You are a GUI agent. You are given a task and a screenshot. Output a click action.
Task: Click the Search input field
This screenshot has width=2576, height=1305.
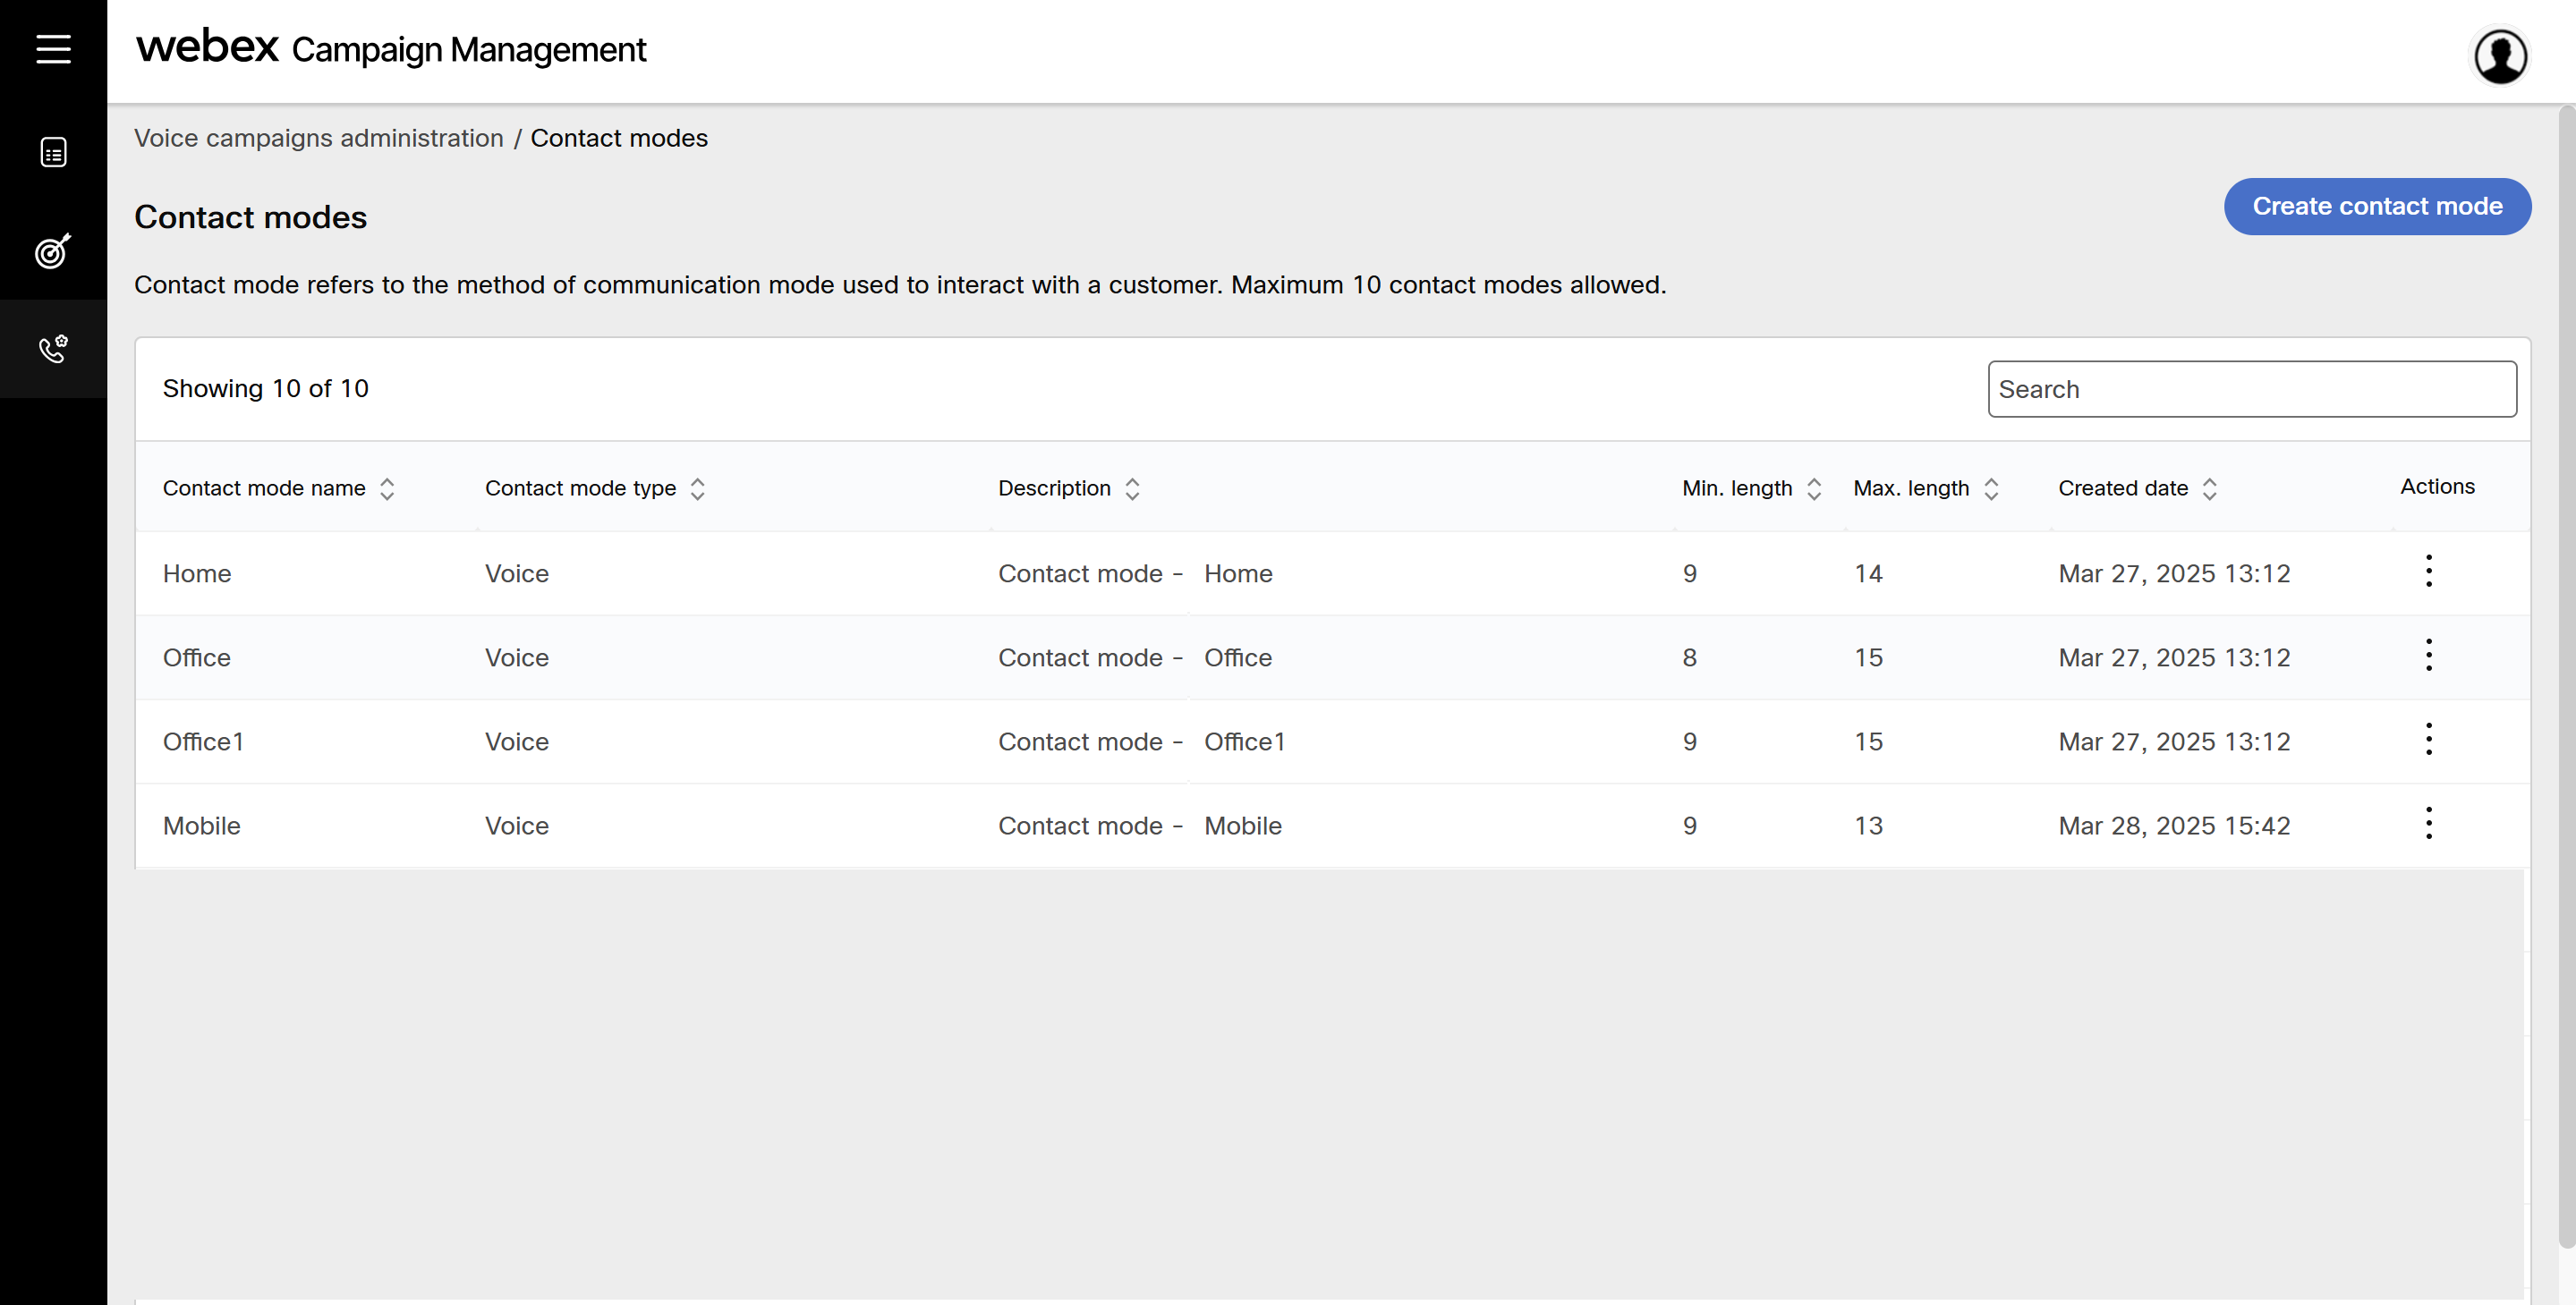tap(2251, 389)
